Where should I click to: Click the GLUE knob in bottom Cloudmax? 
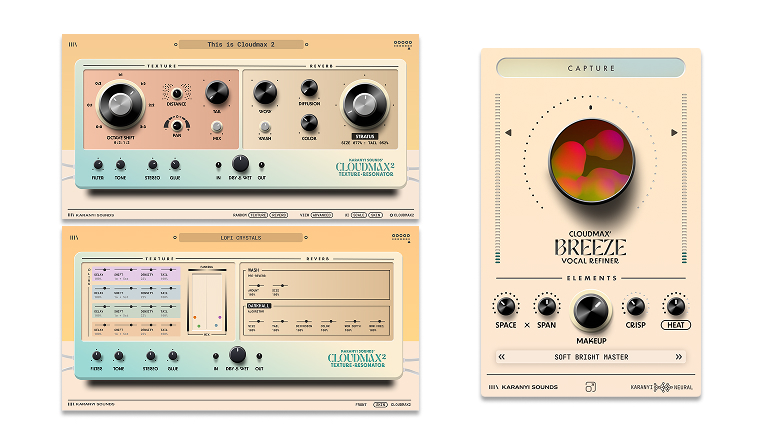click(173, 356)
